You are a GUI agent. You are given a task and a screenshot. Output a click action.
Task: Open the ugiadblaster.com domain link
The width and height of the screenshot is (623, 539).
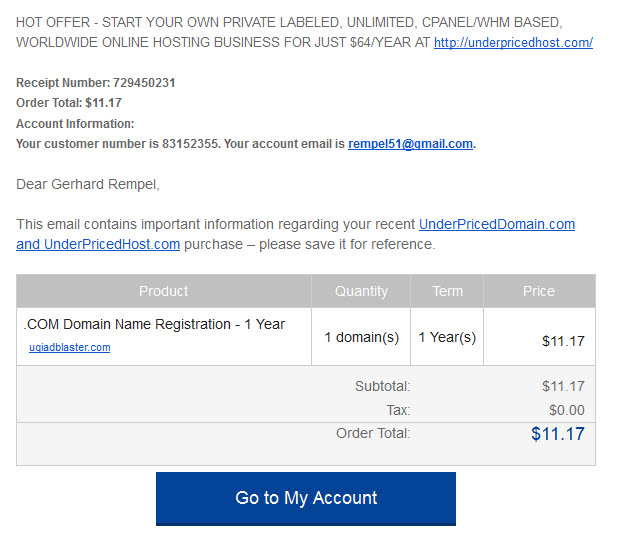pyautogui.click(x=70, y=347)
